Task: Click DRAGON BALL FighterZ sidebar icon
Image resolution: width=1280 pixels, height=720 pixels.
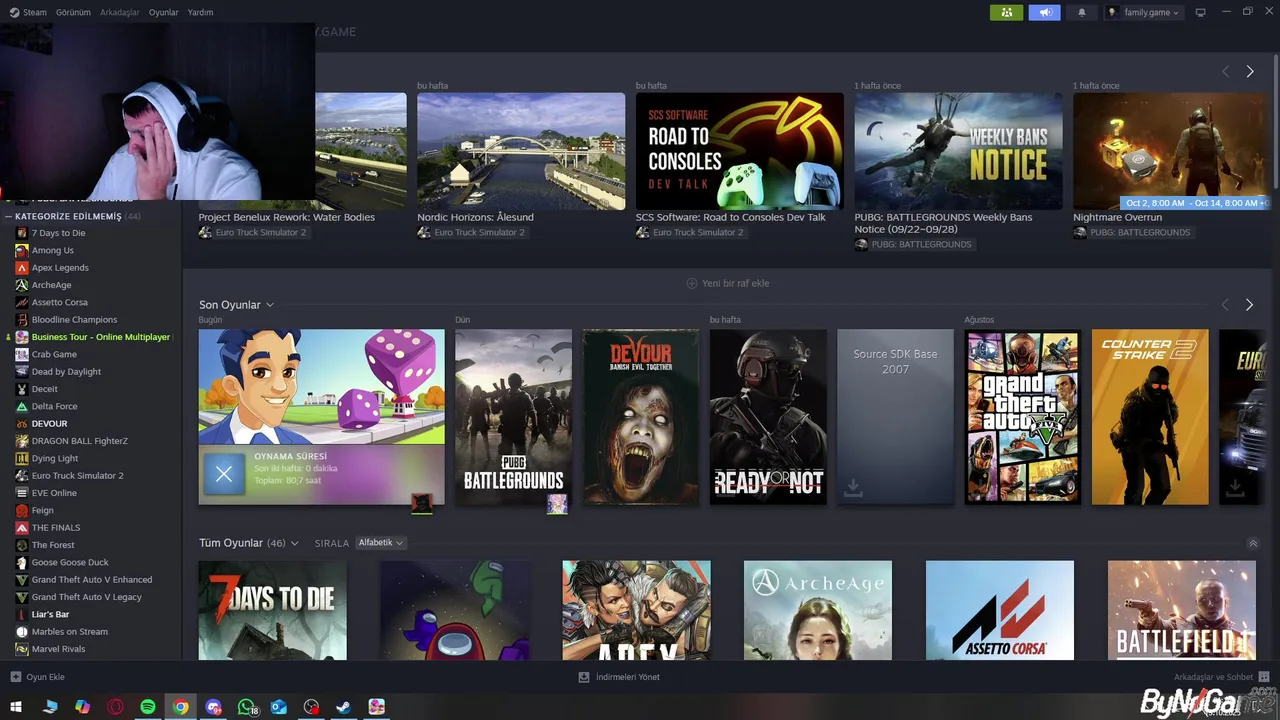Action: click(21, 441)
